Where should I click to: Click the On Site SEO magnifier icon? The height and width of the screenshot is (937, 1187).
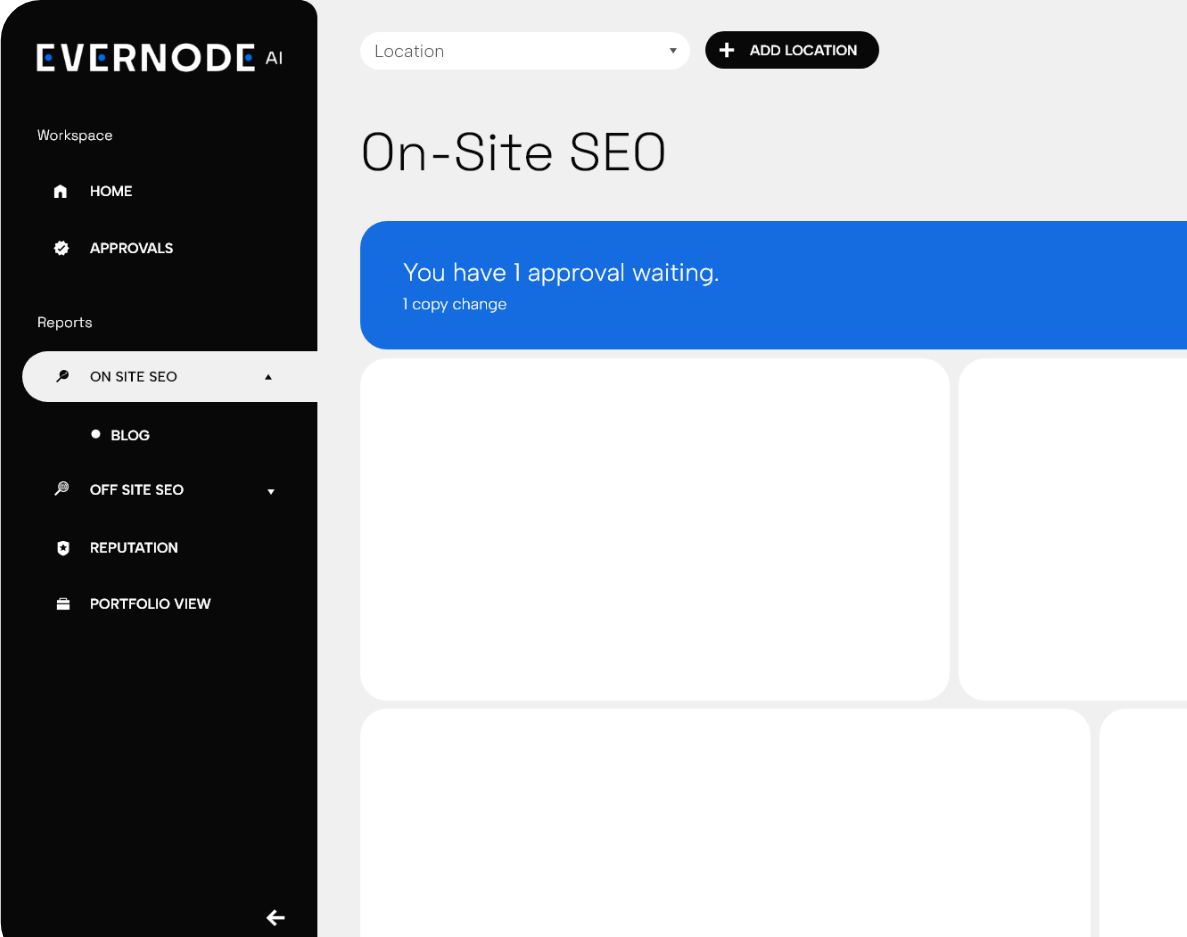(62, 377)
